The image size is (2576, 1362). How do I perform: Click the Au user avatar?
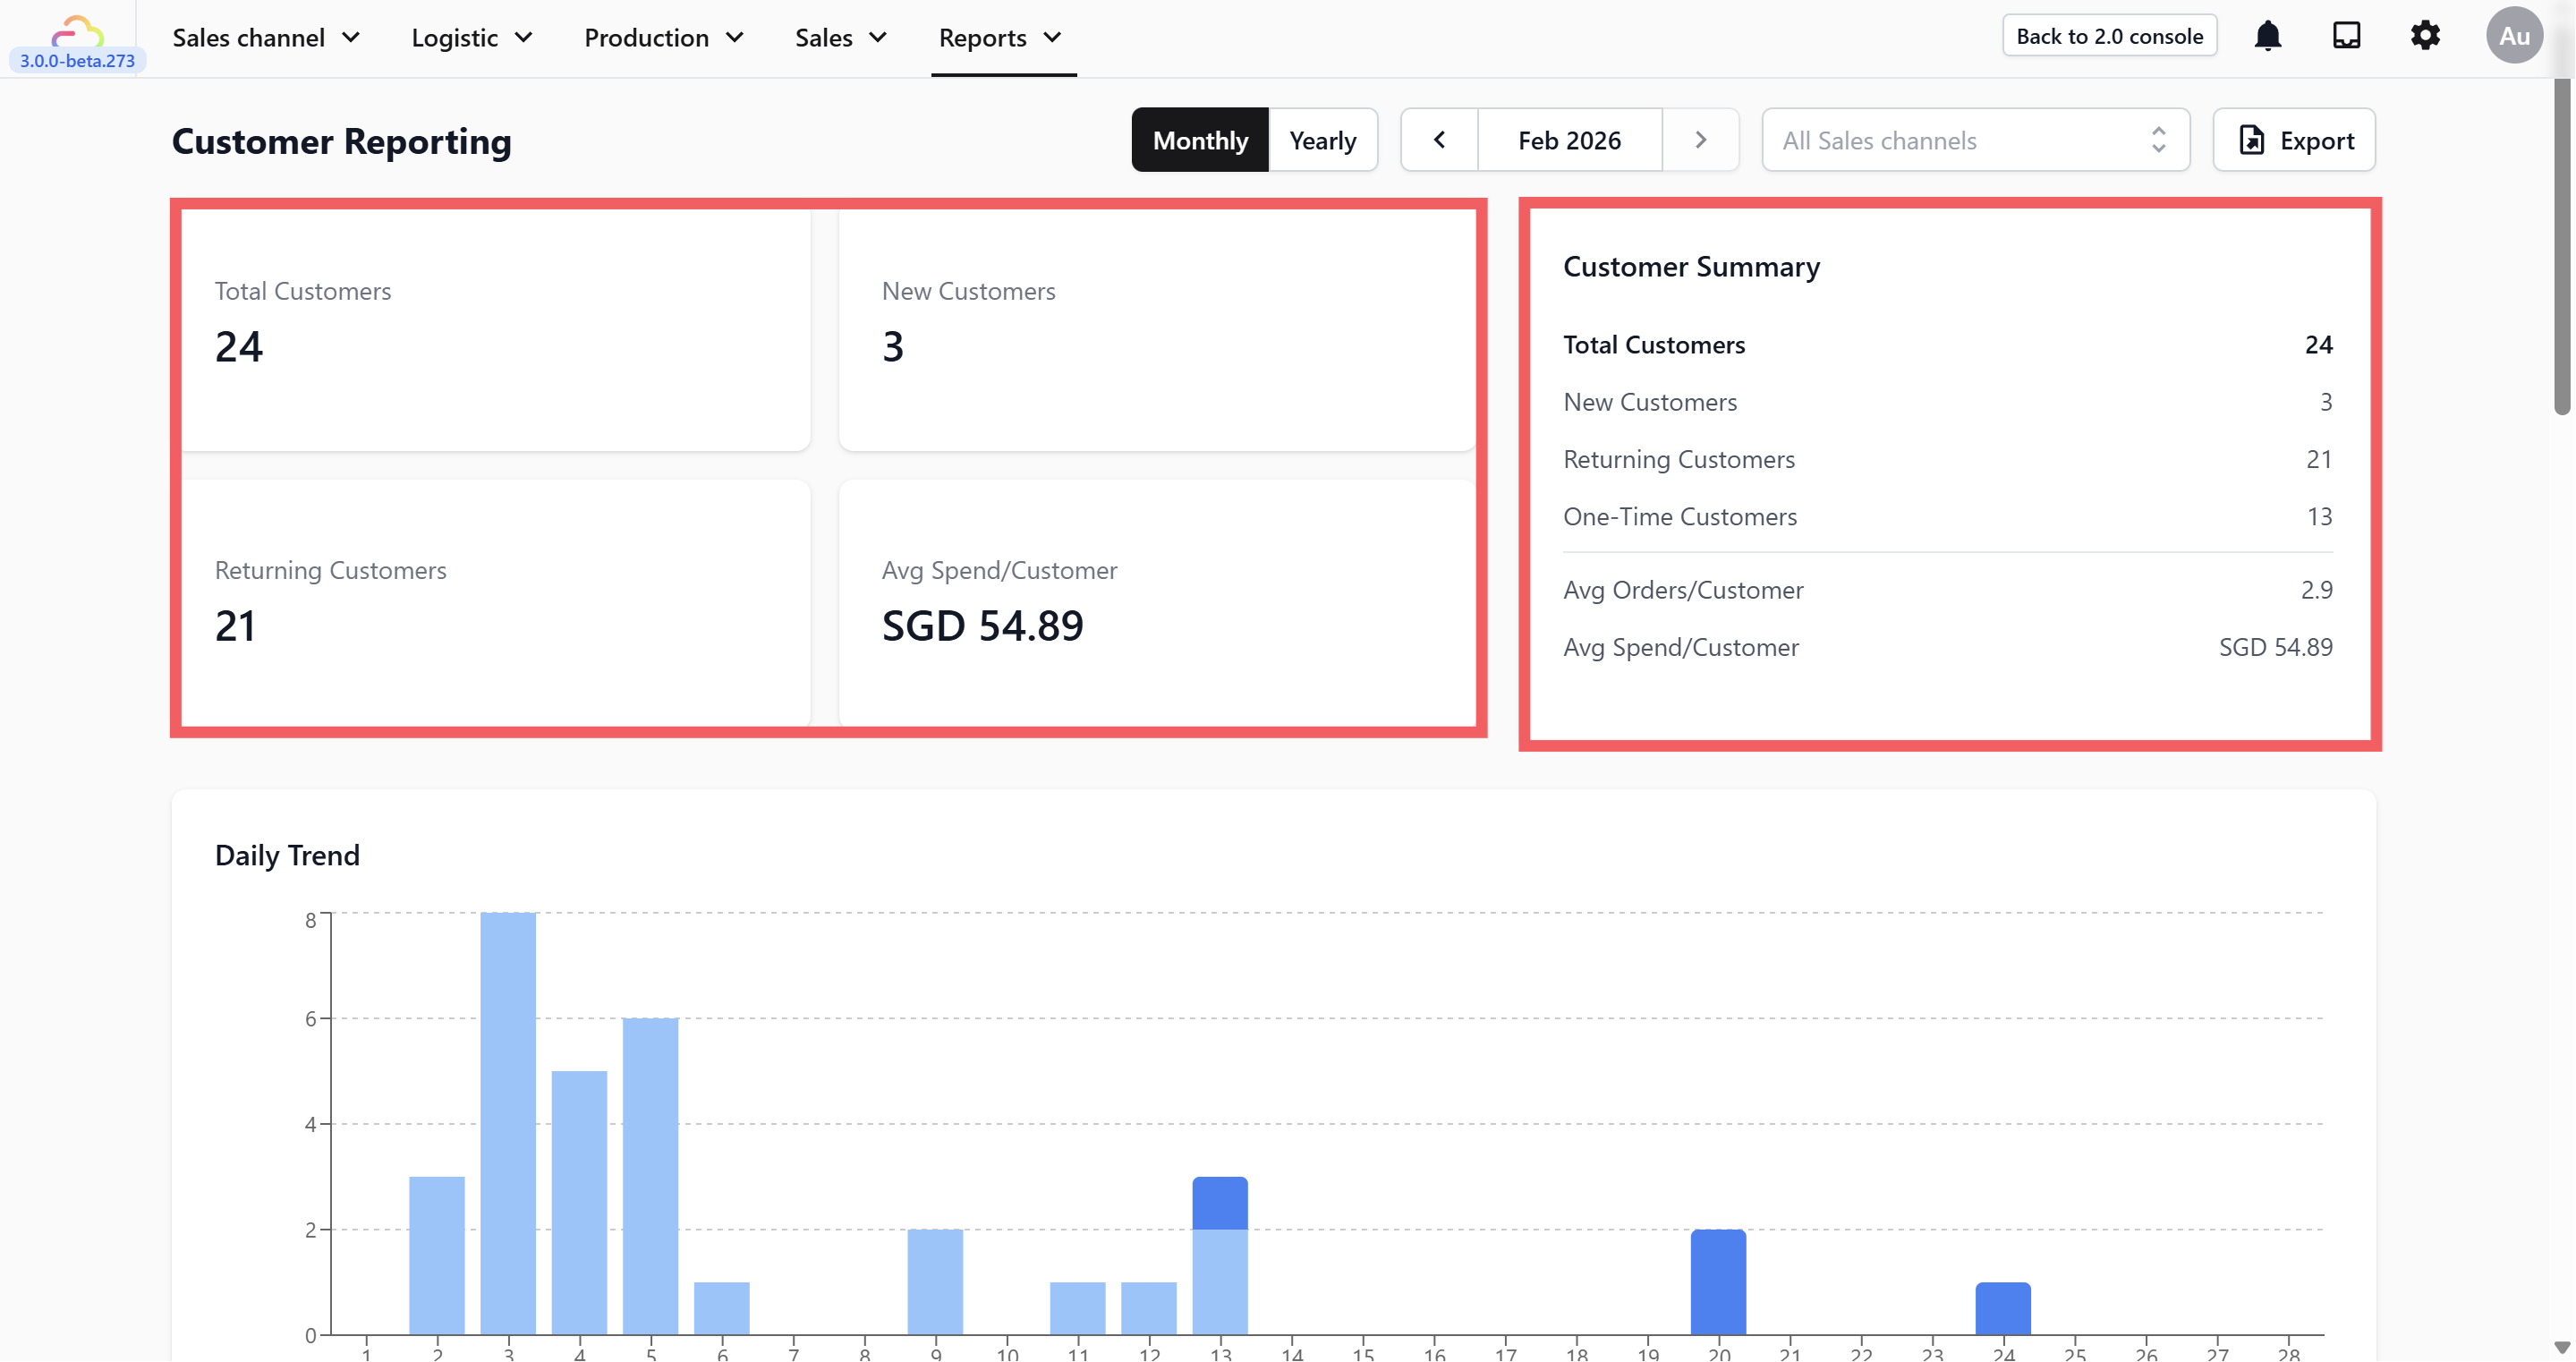[2513, 36]
